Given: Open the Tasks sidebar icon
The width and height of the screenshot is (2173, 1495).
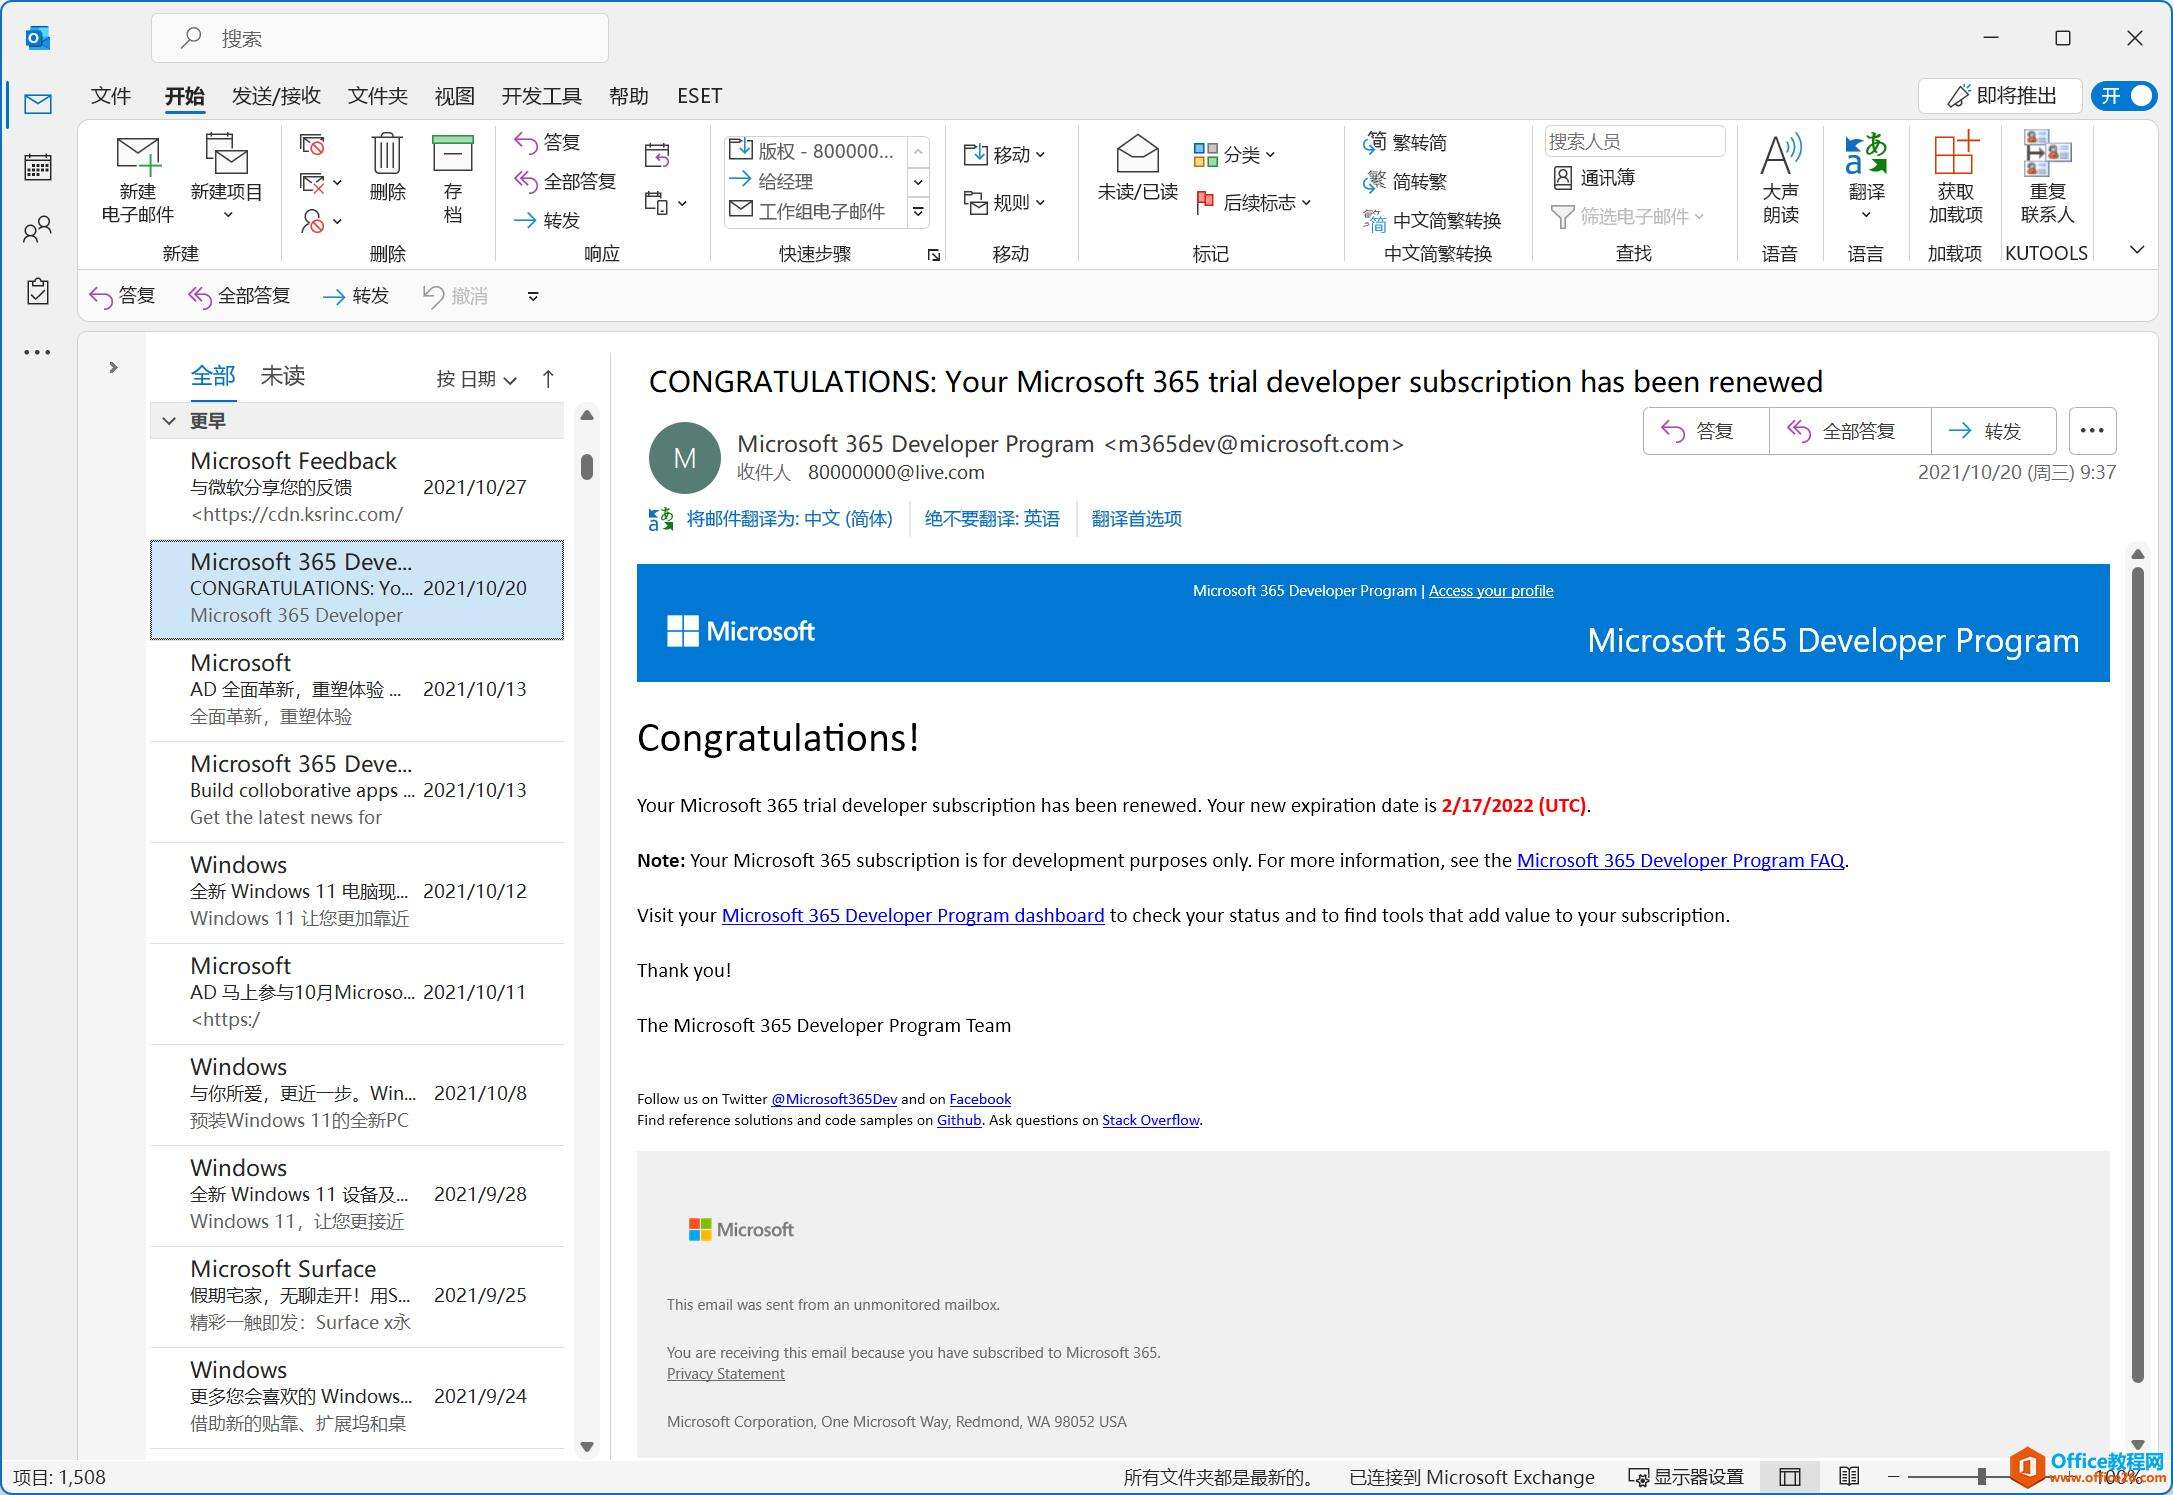Looking at the screenshot, I should click(x=38, y=292).
